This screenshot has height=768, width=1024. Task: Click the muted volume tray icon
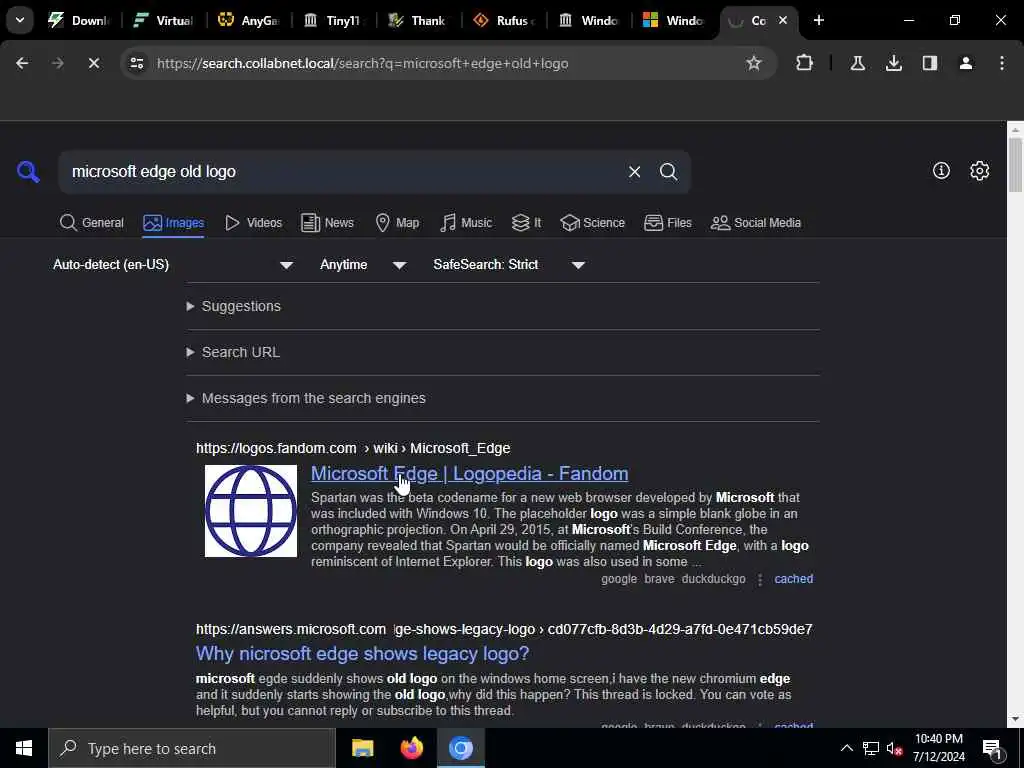[x=894, y=748]
